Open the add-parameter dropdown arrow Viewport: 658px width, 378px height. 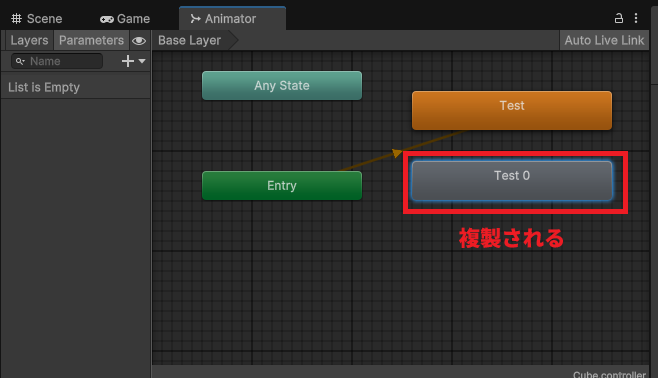142,61
